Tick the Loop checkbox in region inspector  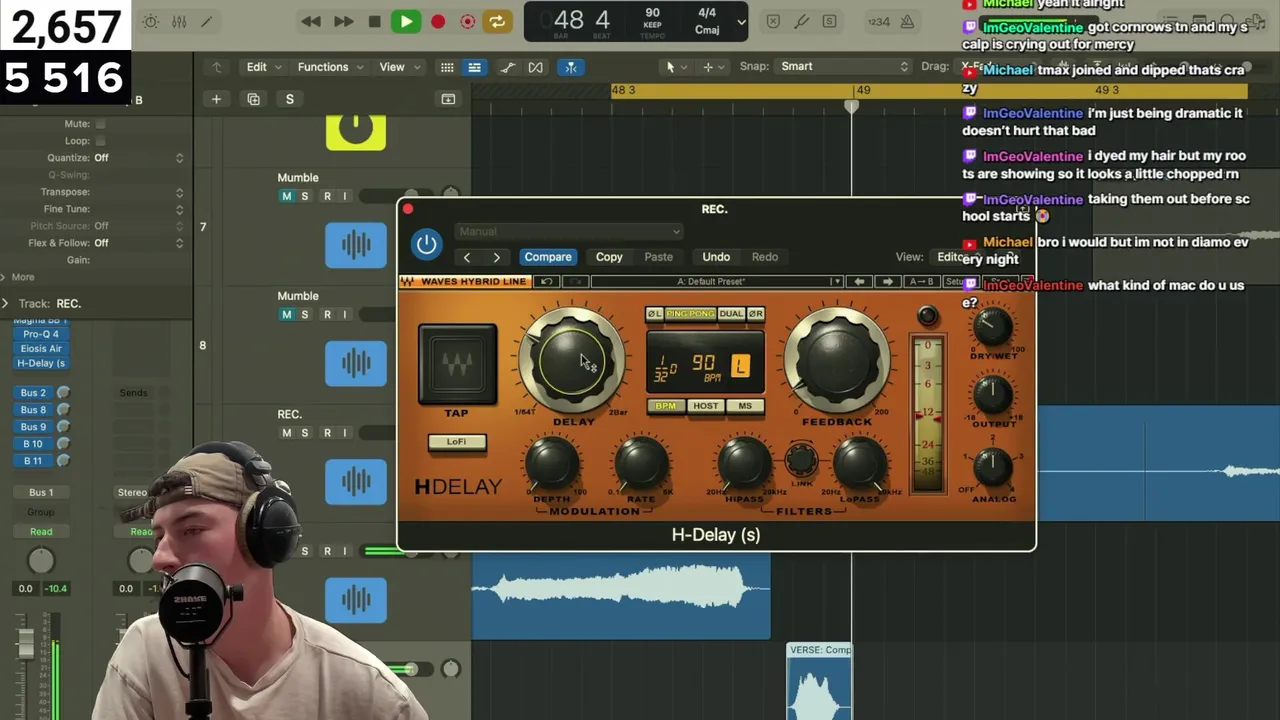point(100,141)
